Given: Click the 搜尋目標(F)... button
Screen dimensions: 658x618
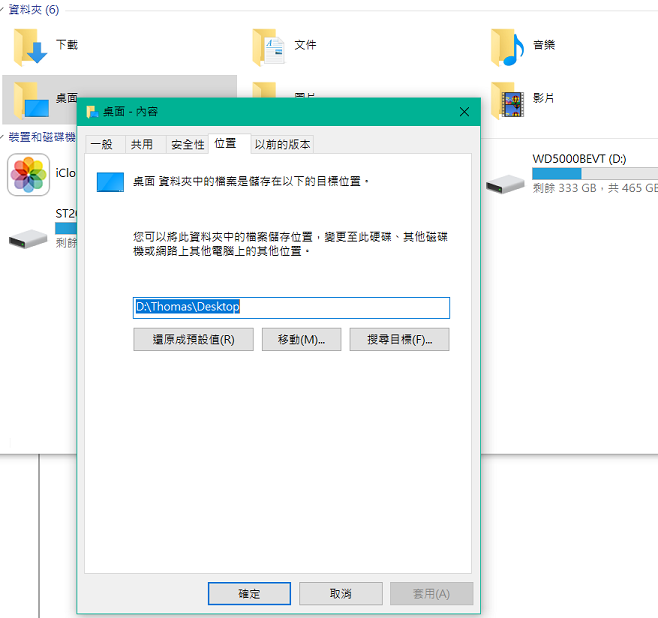Looking at the screenshot, I should [400, 339].
